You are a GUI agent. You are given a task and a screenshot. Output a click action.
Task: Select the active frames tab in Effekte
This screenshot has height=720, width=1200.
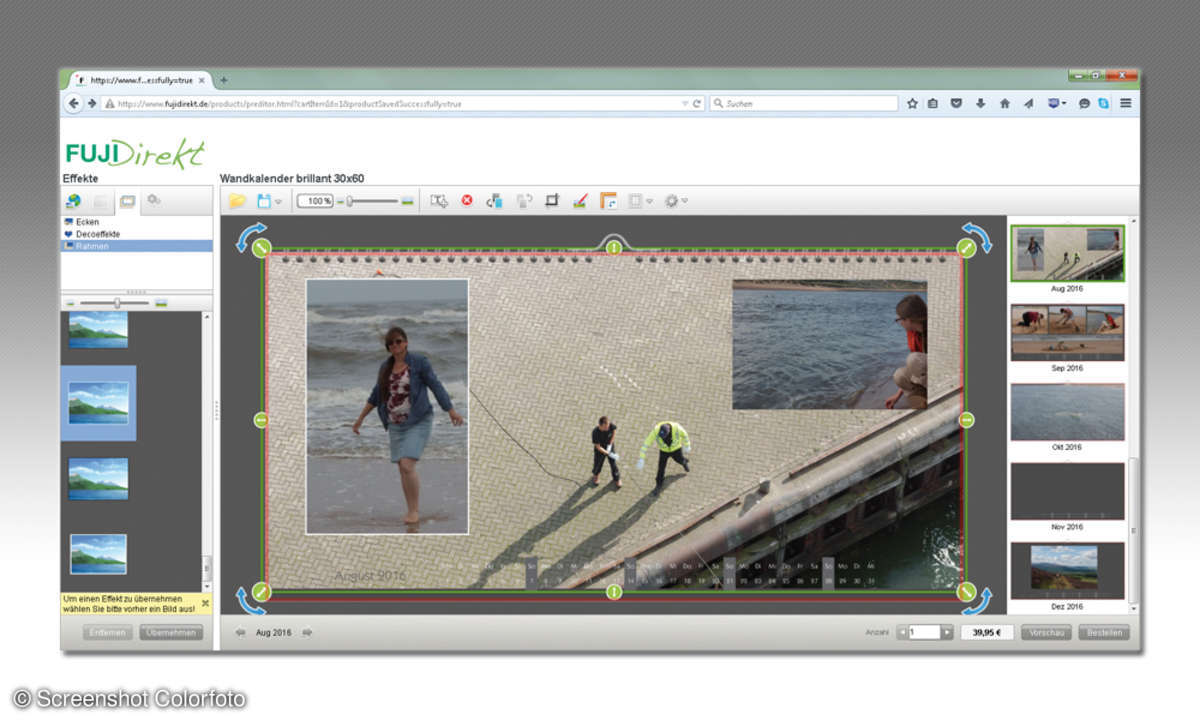coord(127,201)
